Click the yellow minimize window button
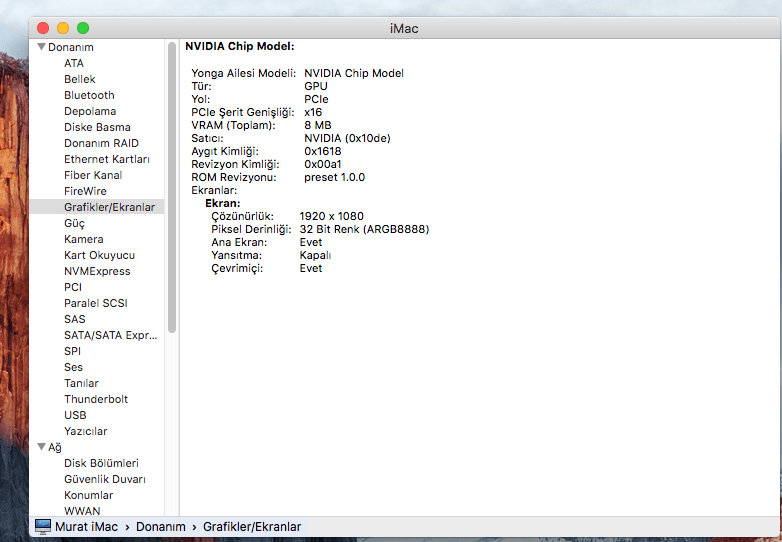 click(x=63, y=28)
